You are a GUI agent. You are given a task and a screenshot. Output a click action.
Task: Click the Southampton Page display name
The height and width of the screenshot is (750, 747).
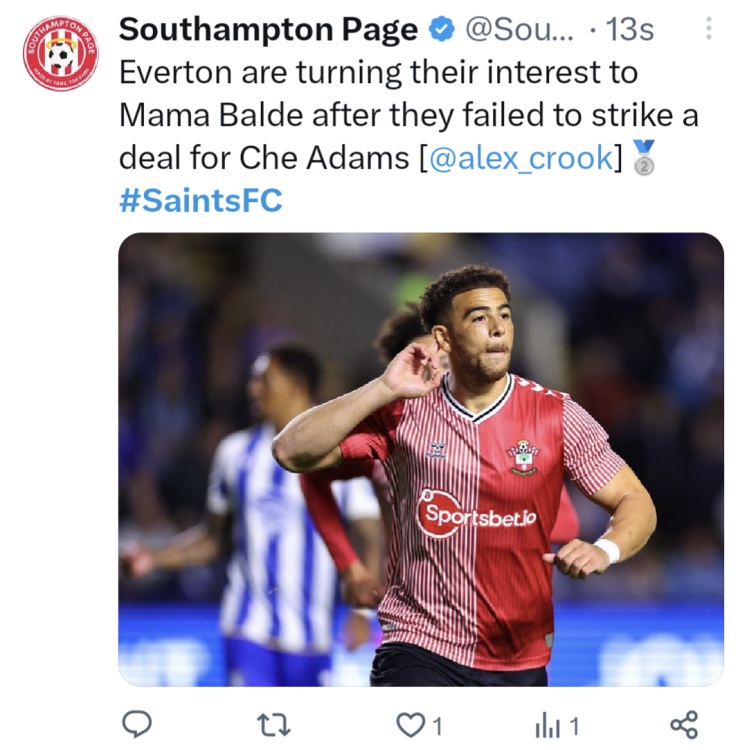(x=267, y=30)
